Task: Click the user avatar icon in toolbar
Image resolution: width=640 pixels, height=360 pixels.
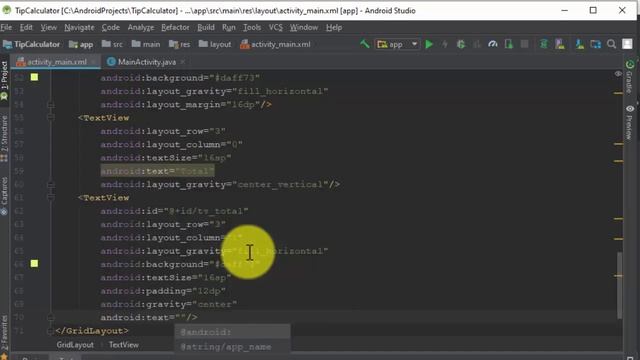Action: point(627,44)
